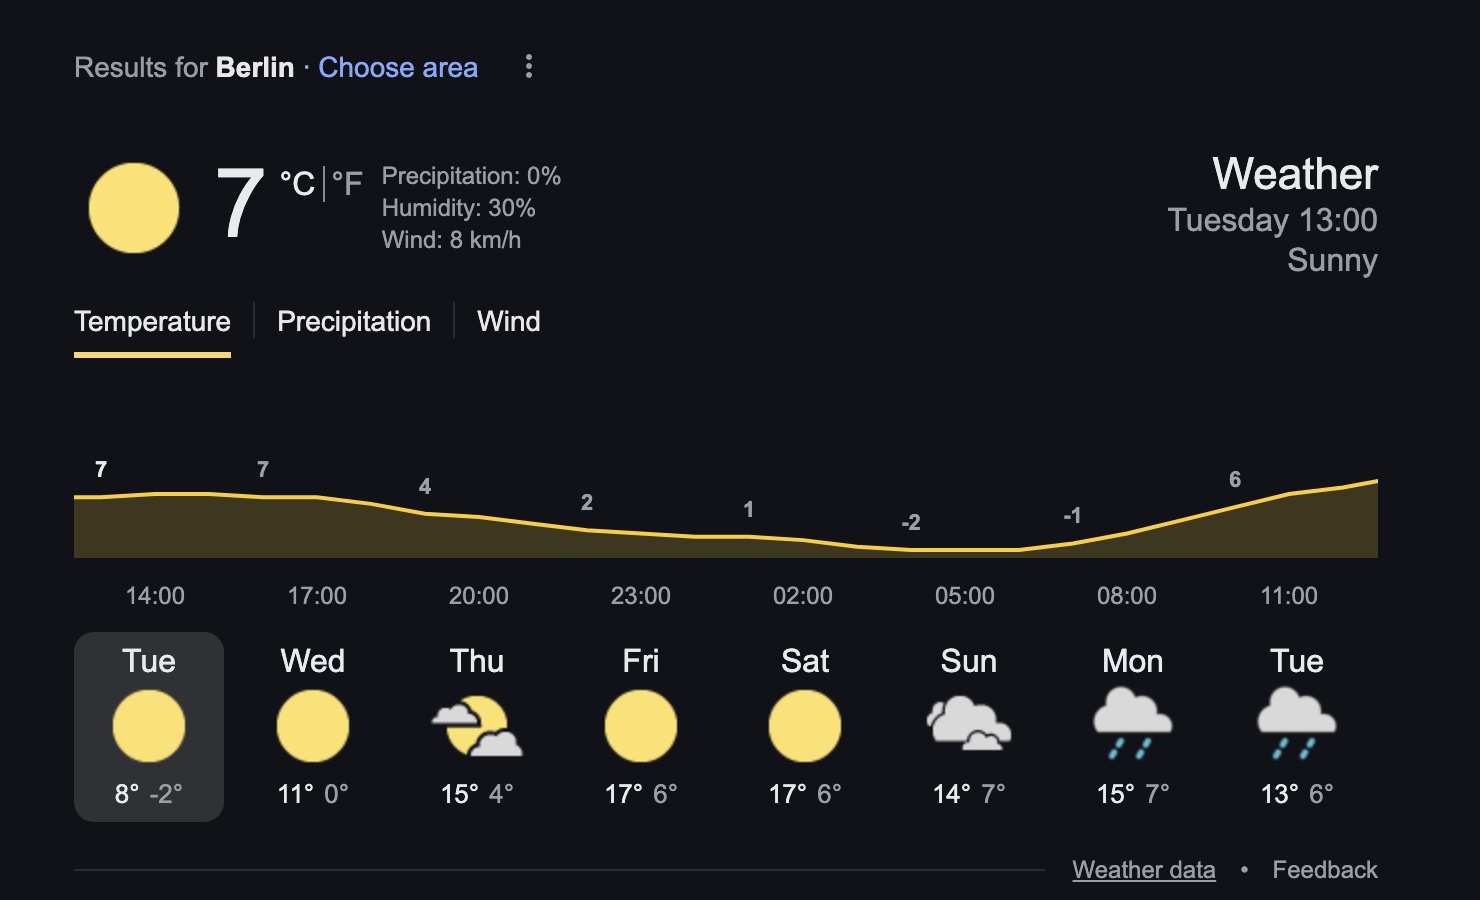Select Wednesday's sunny forecast icon
Screen dimensions: 1480x900
[313, 726]
